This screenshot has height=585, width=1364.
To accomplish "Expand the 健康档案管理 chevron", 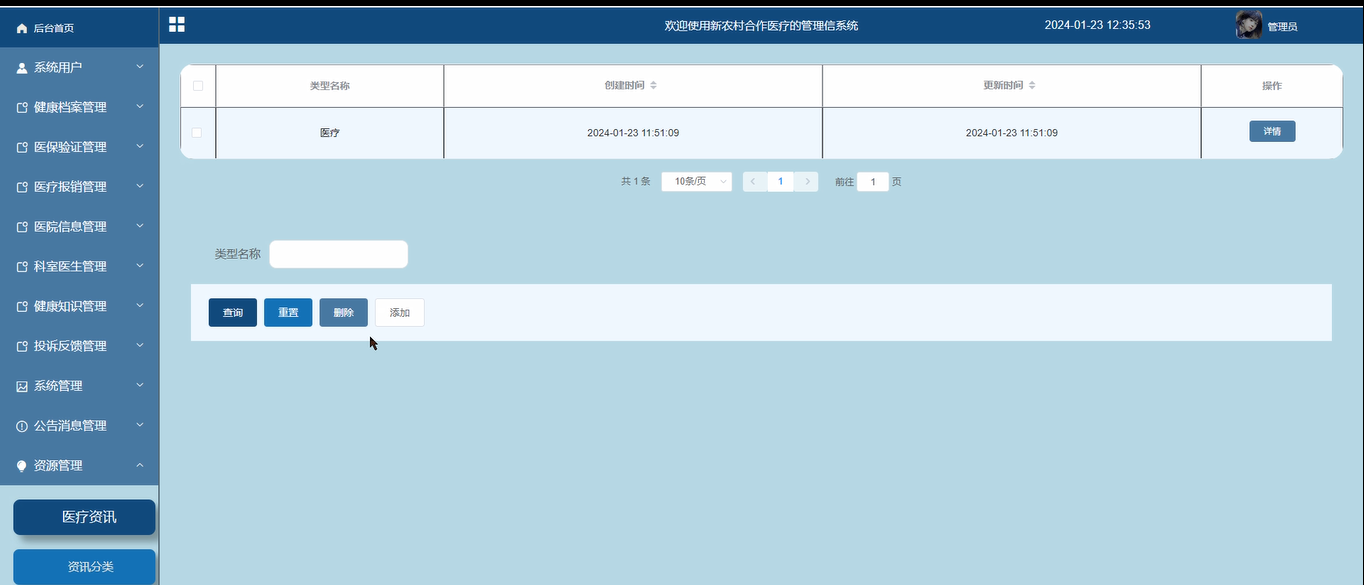I will point(140,106).
